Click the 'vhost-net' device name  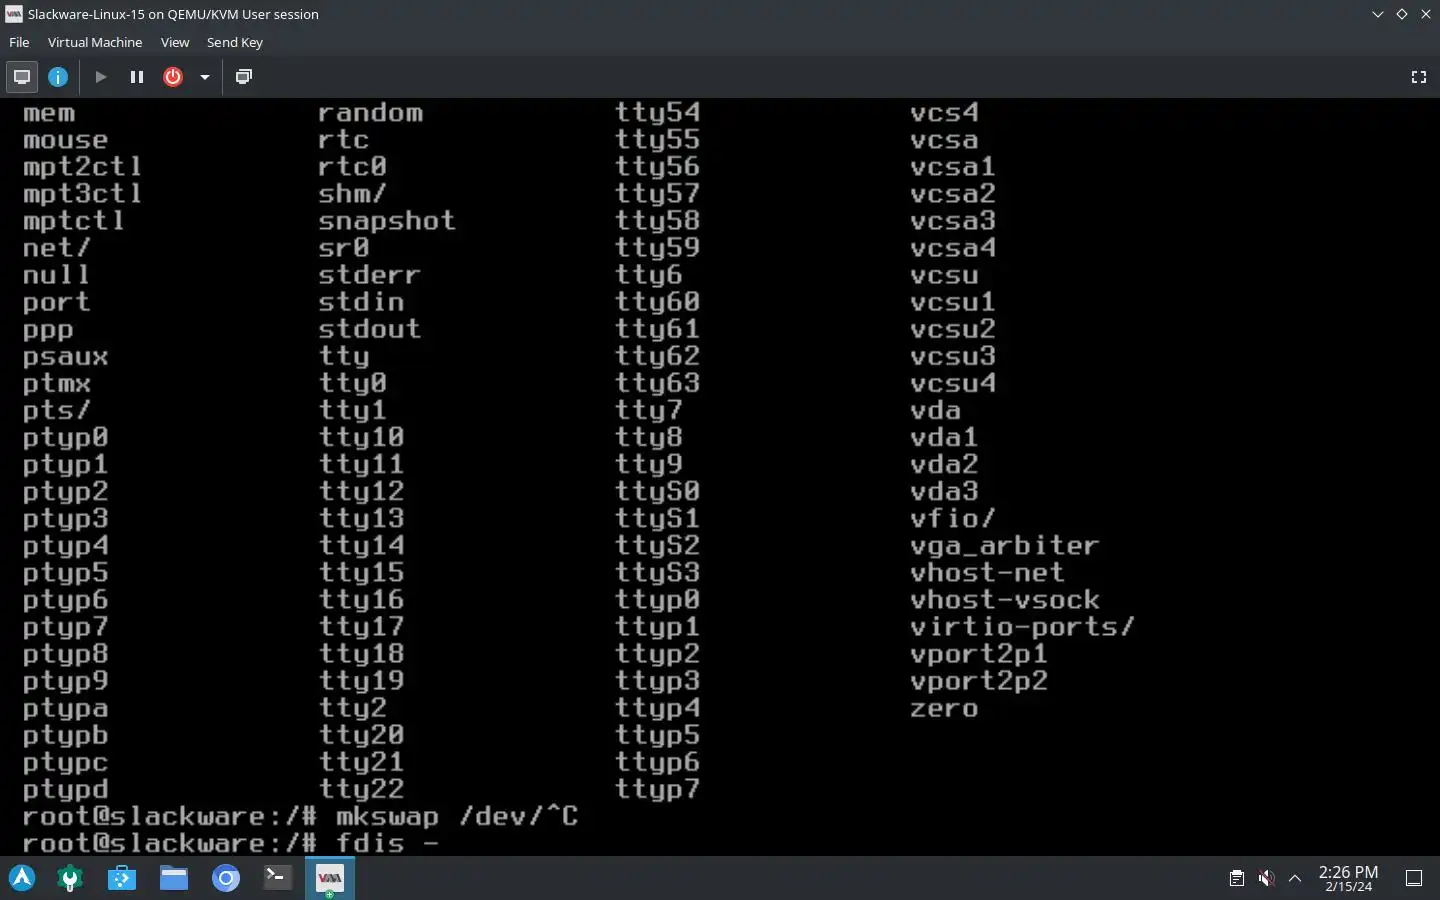[x=987, y=573]
